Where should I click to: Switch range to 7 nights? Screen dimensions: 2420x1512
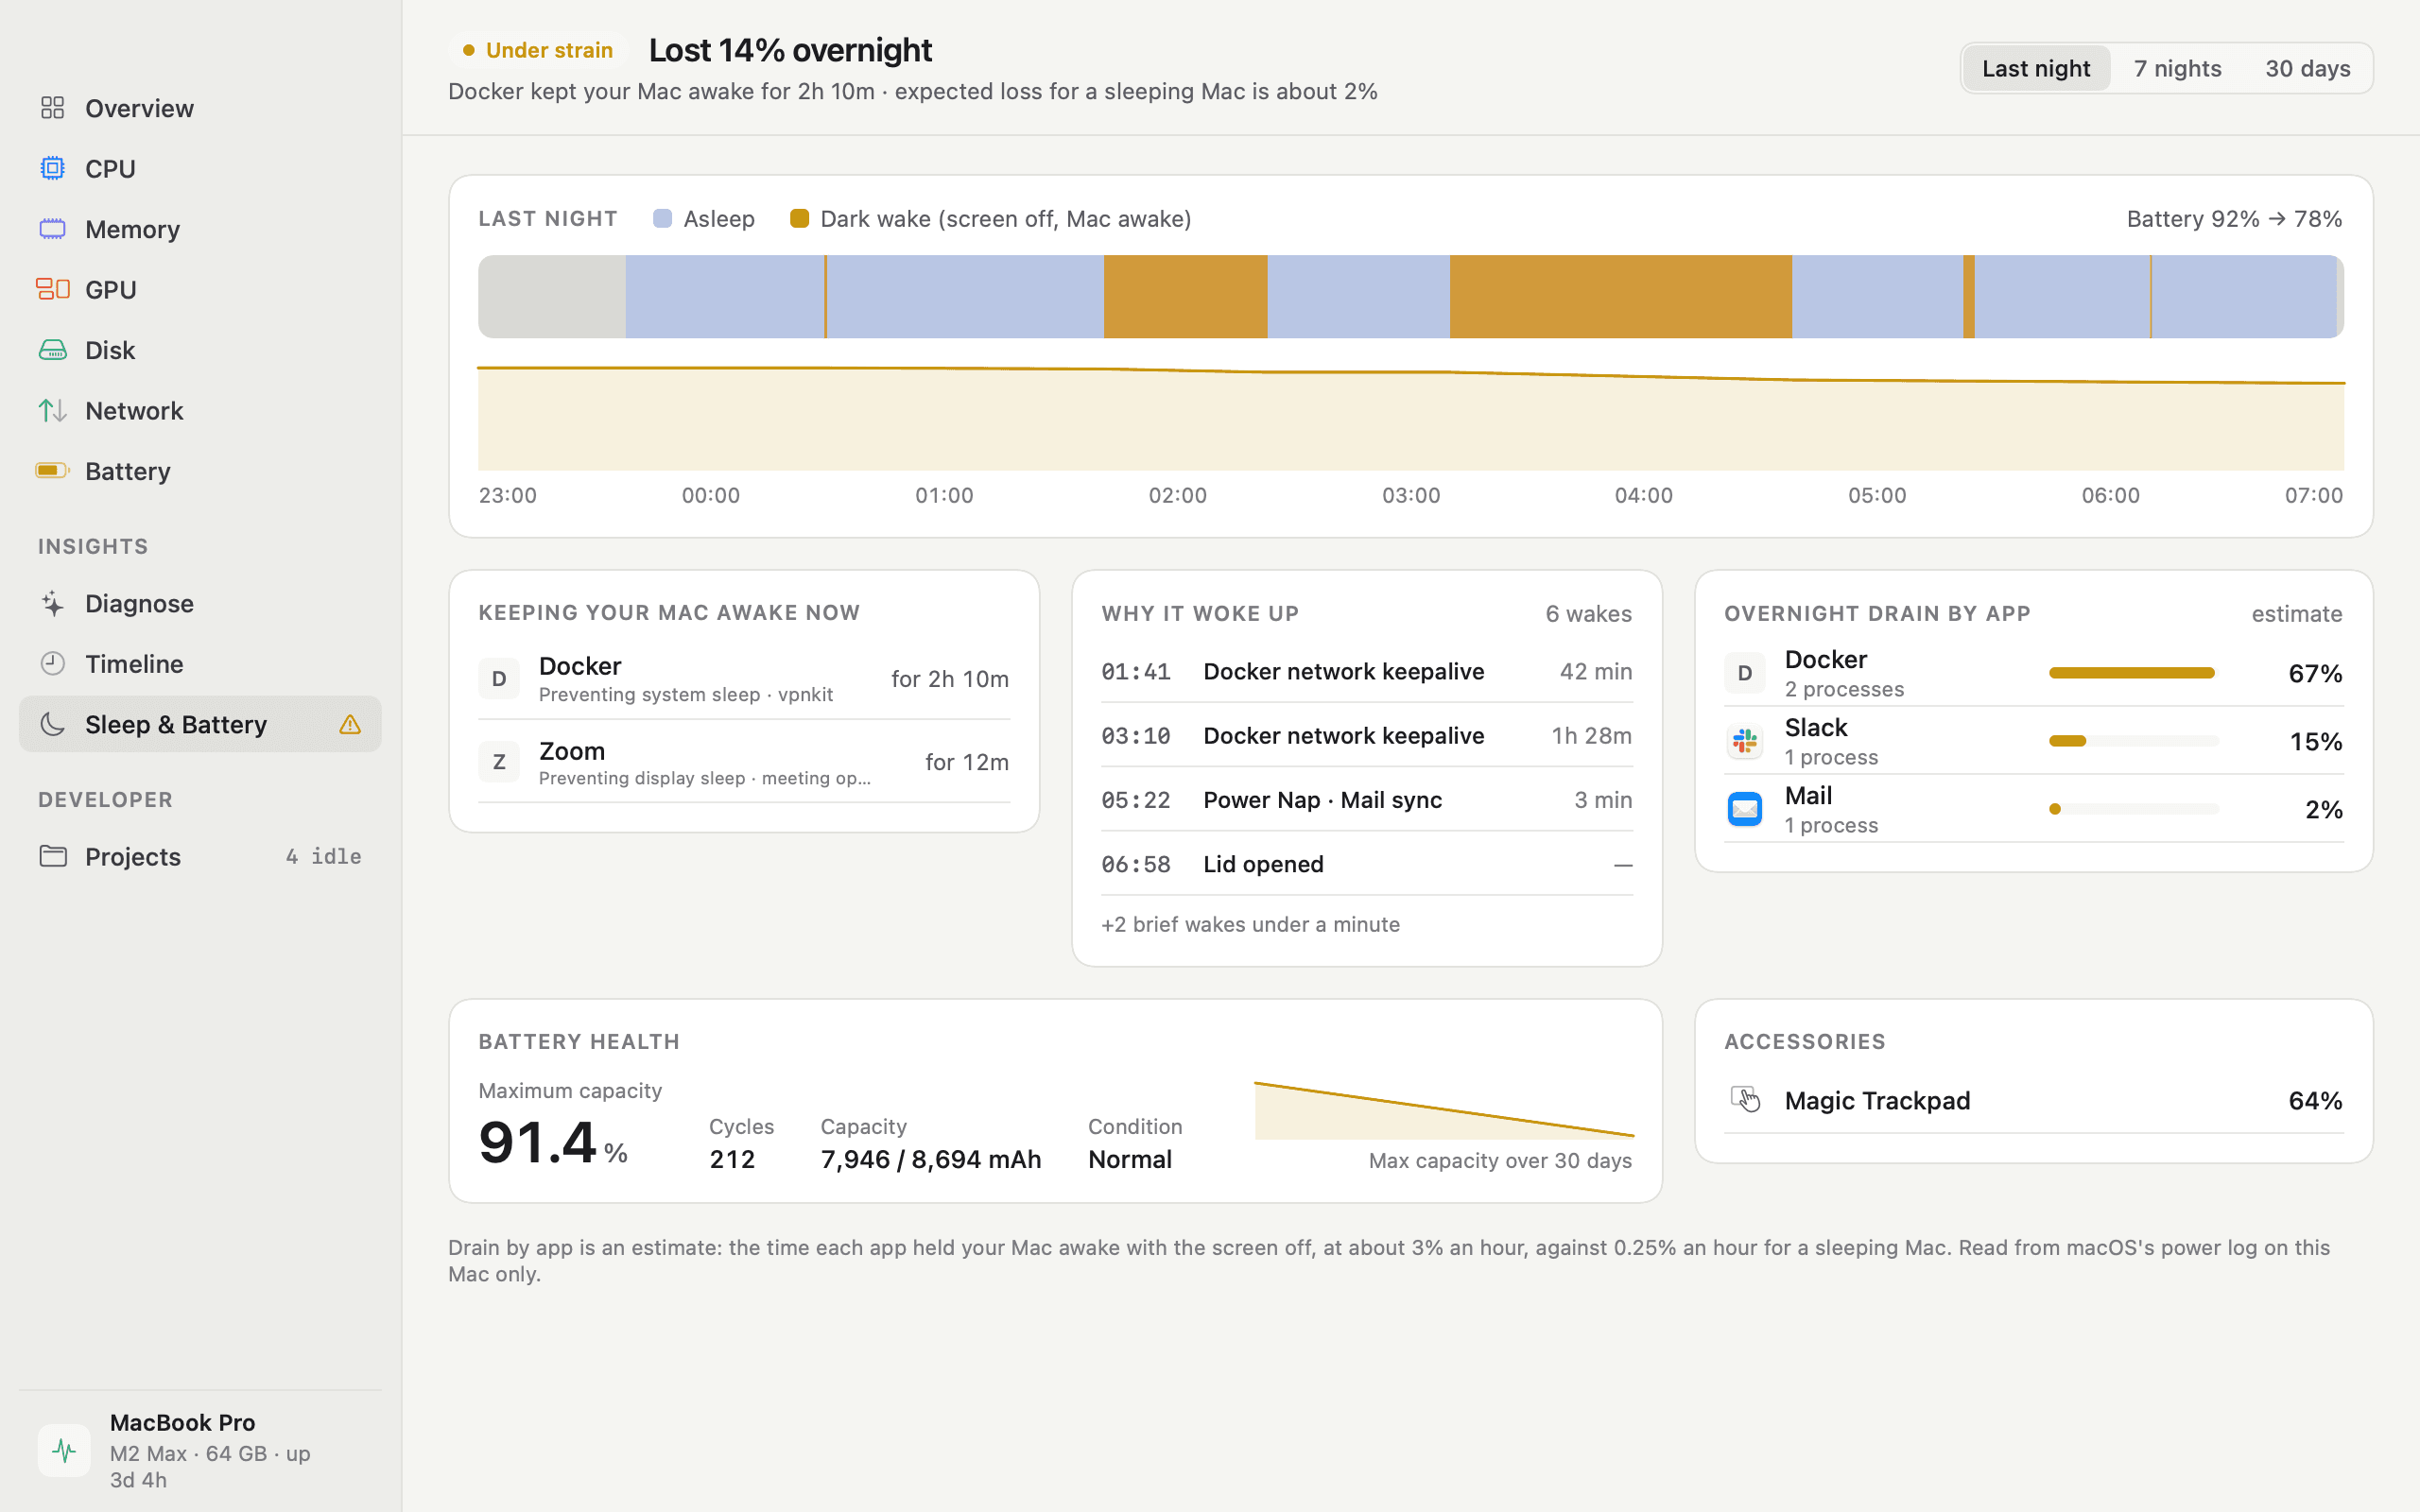pyautogui.click(x=2177, y=68)
